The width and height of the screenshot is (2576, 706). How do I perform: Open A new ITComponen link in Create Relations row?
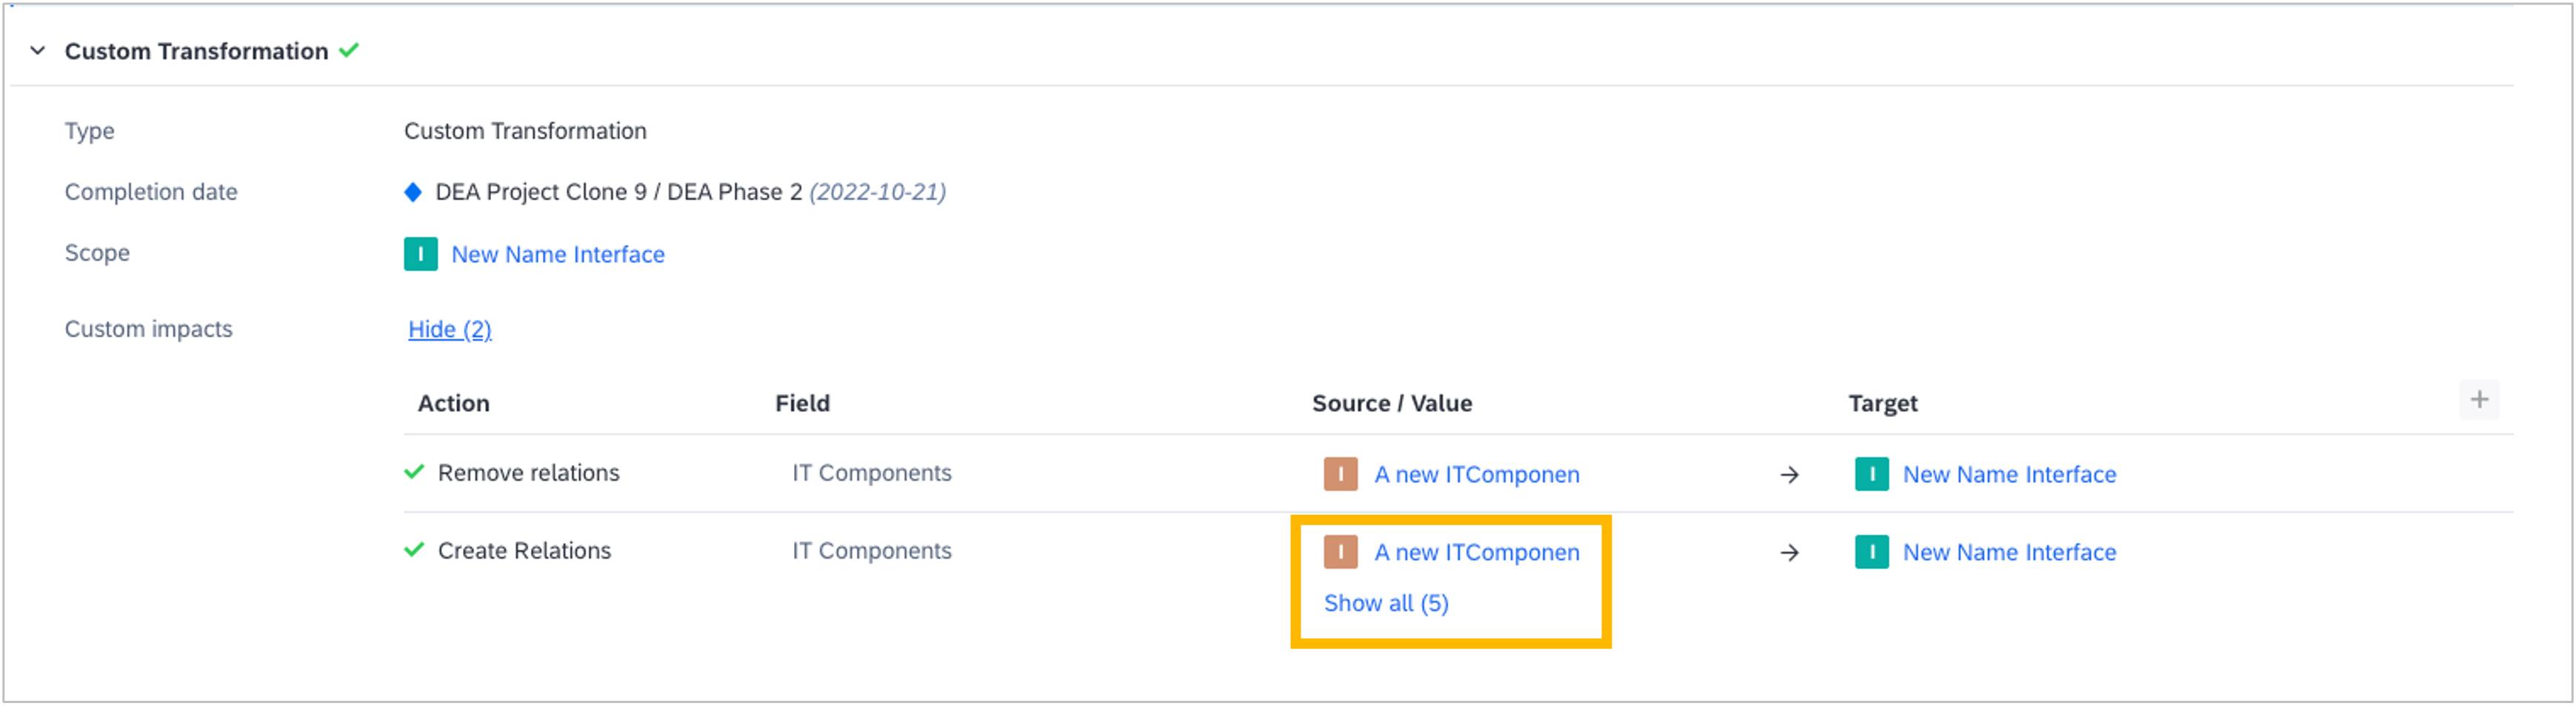1476,553
